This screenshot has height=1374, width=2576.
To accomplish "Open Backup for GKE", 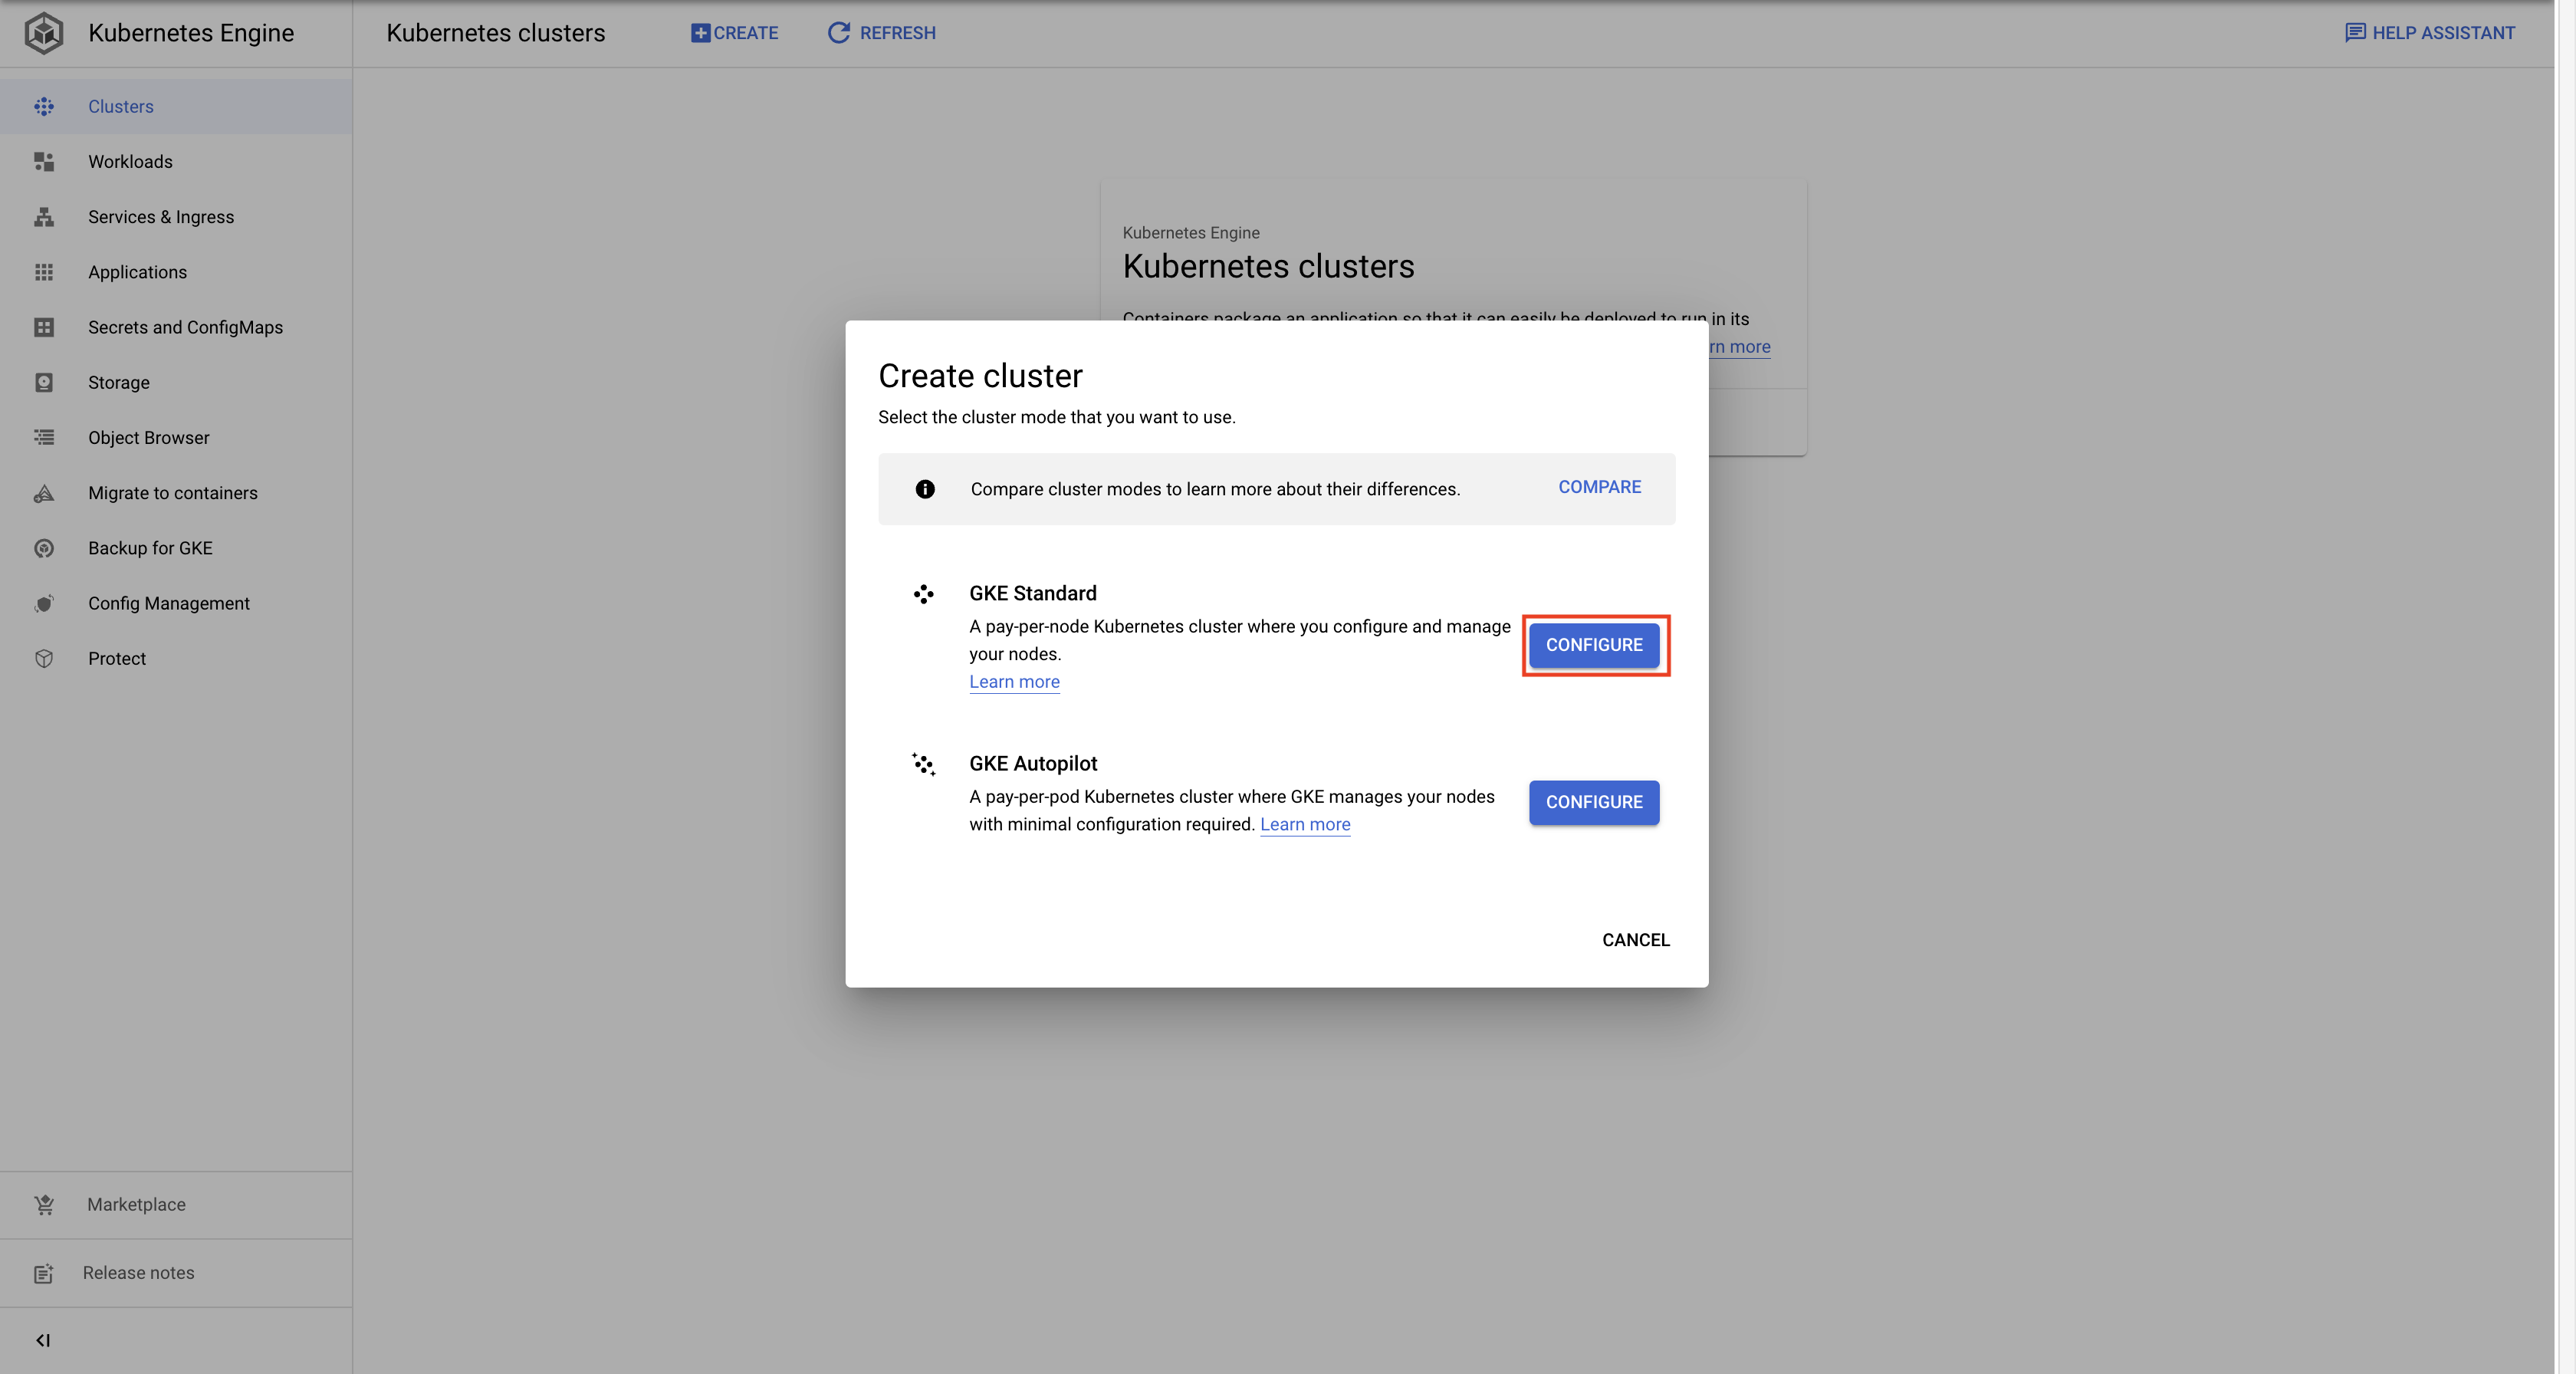I will (43, 548).
